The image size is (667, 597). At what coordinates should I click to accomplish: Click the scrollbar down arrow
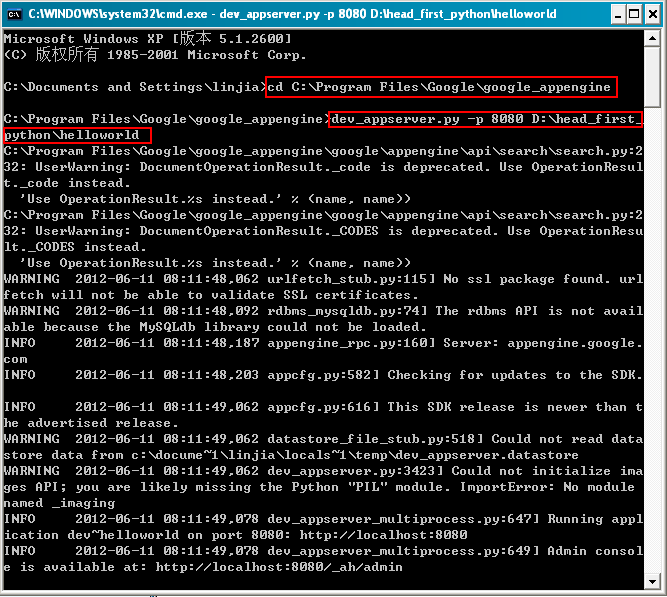[x=652, y=581]
